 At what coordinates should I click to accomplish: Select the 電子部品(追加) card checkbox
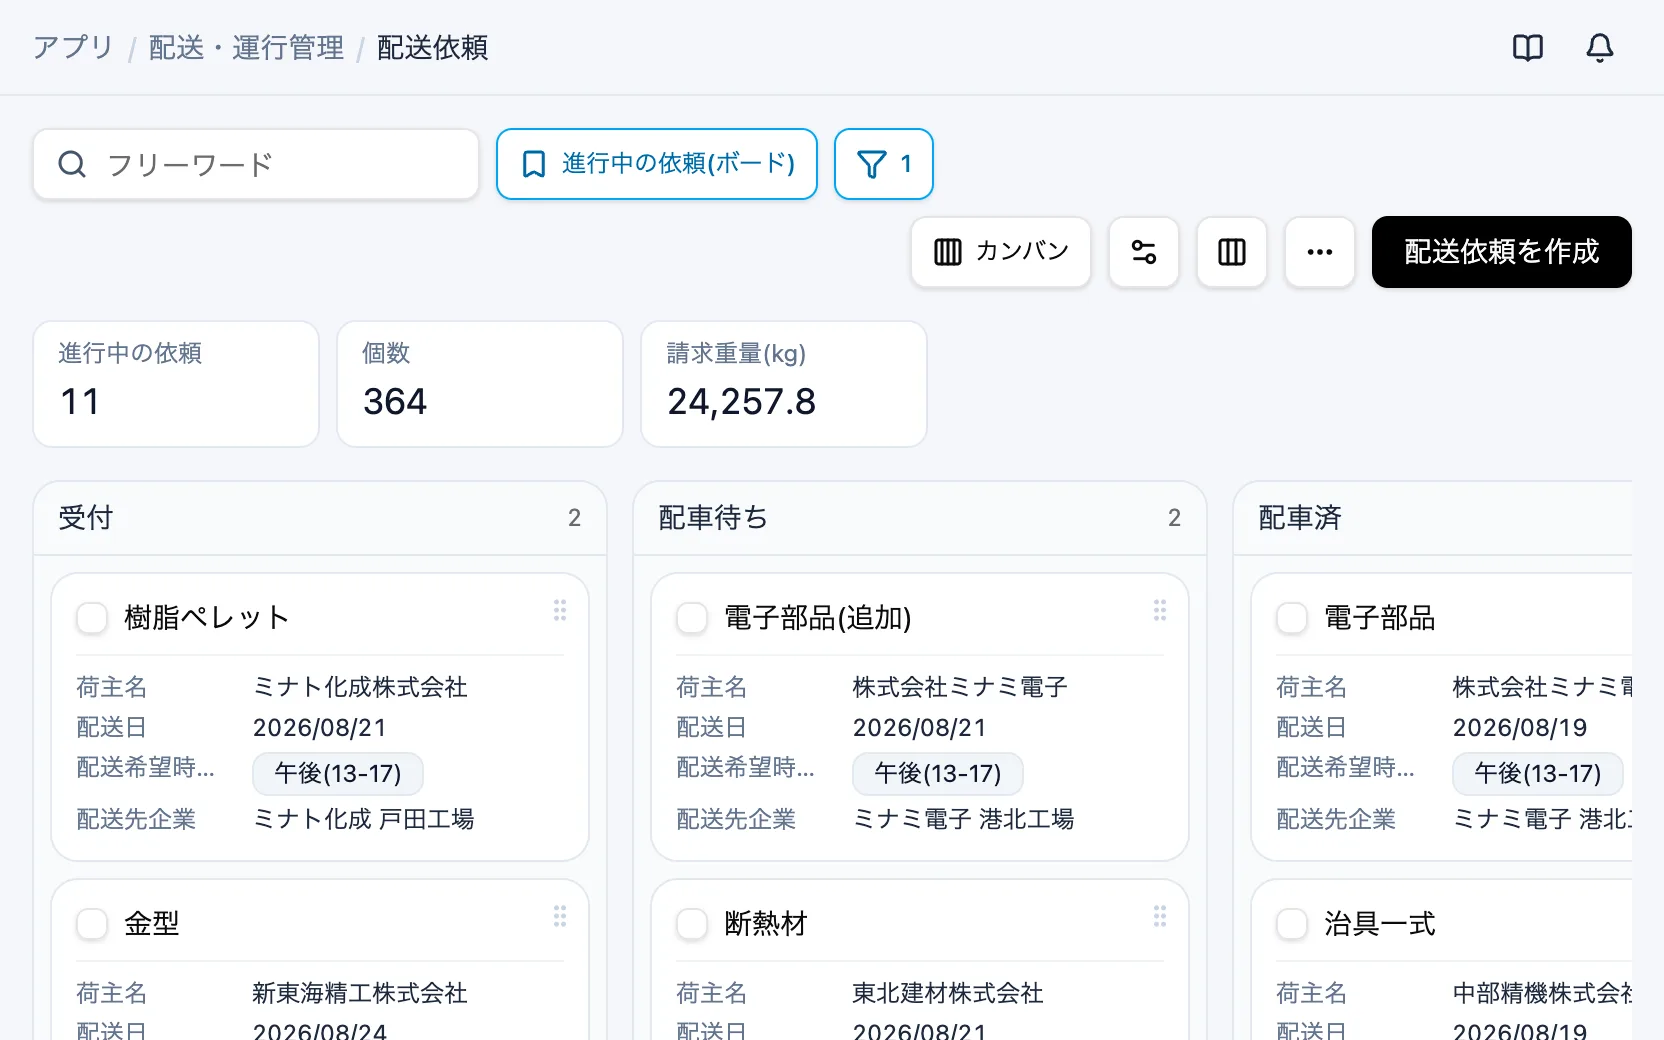692,618
